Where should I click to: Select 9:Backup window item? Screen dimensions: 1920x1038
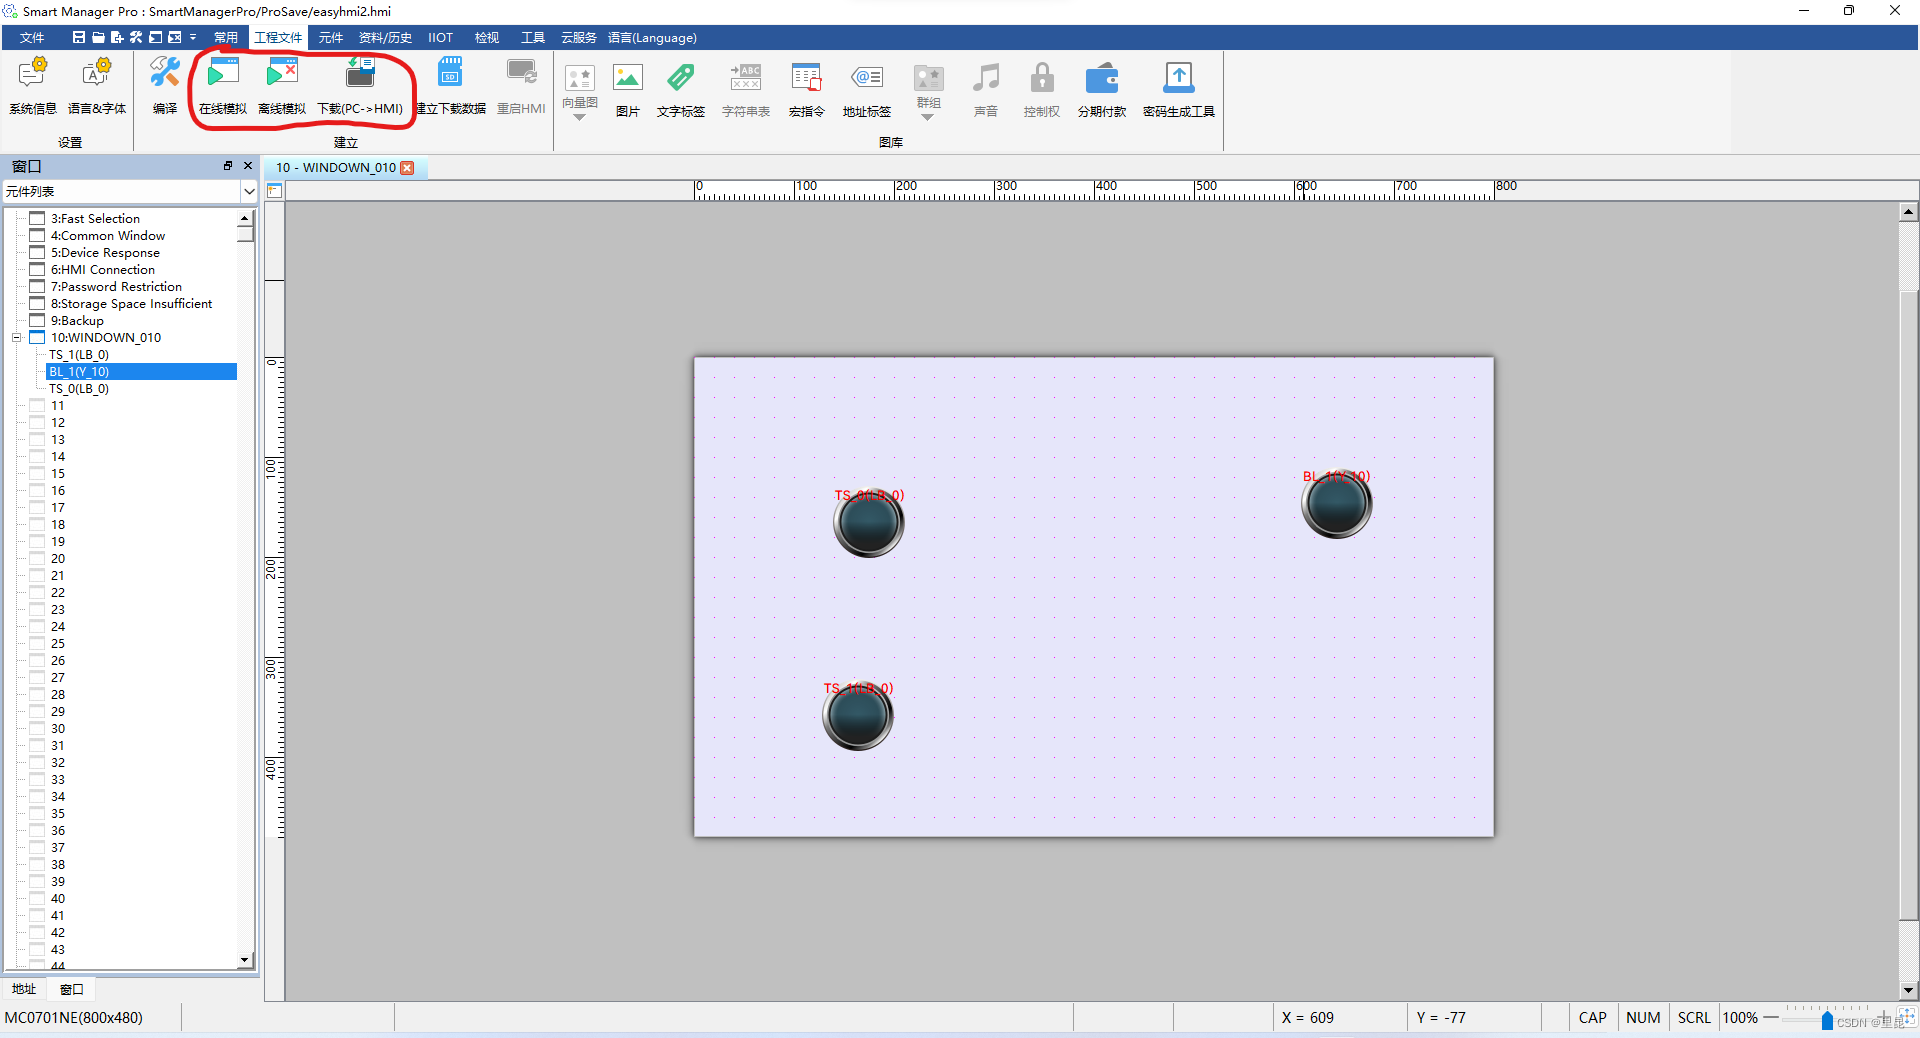click(77, 321)
